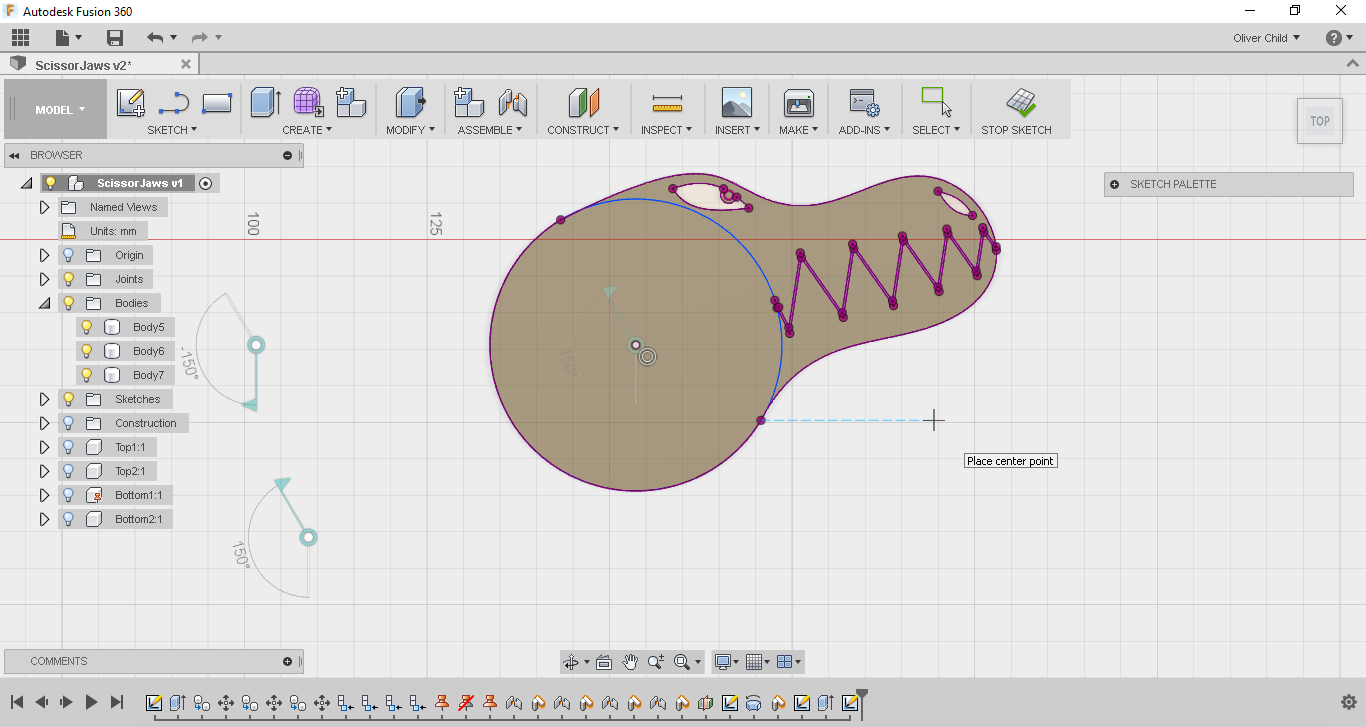The image size is (1366, 727).
Task: Open the SKETCH menu
Action: [172, 130]
